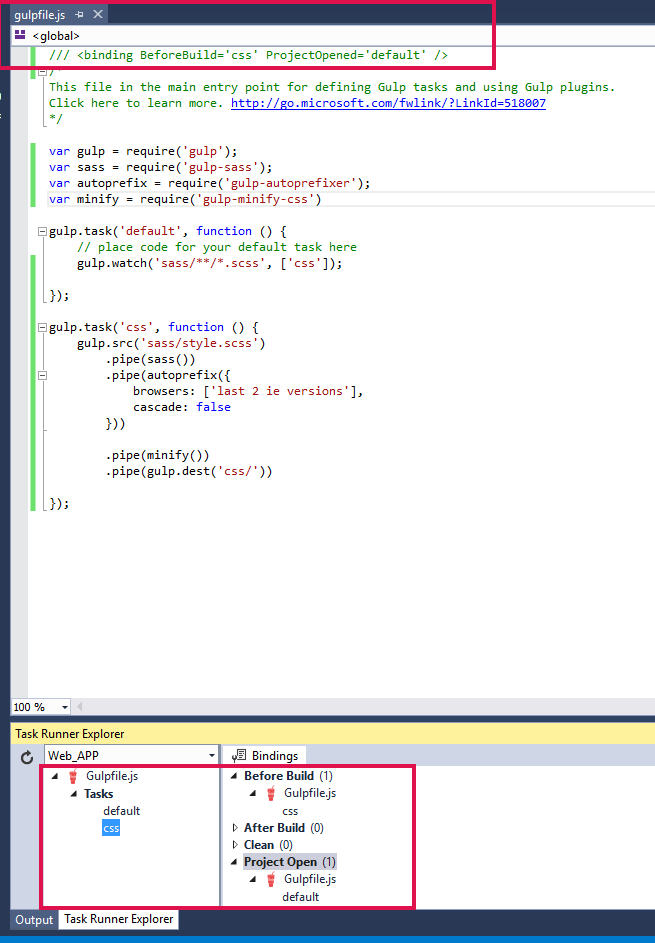Click the gulp icon under Project Open
Screen dimensions: 655x943
coord(270,879)
